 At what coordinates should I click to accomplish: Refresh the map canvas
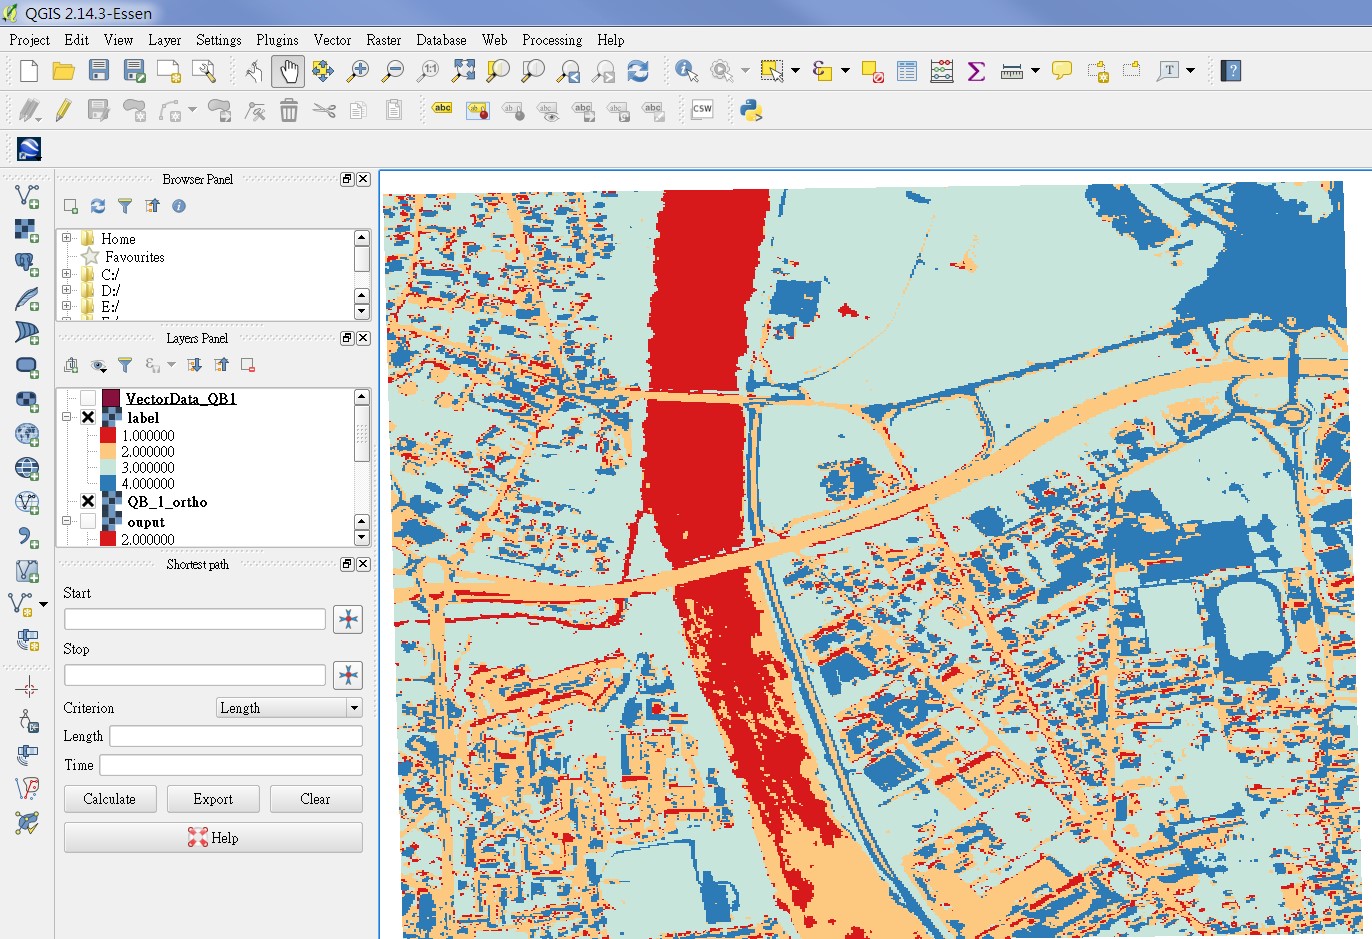638,71
